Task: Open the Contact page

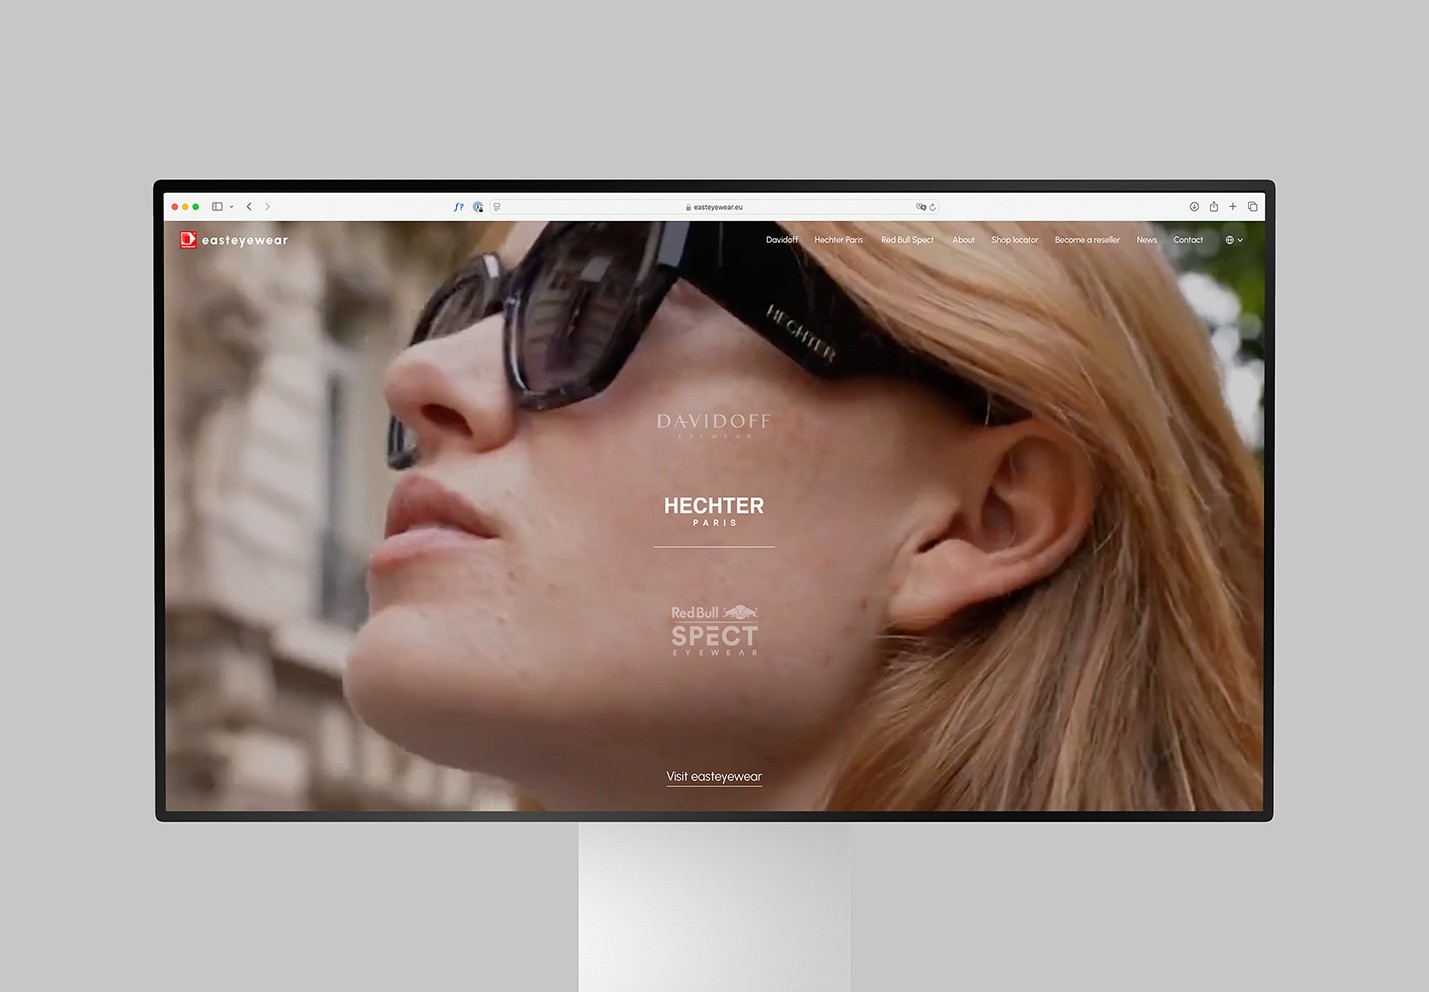Action: (1188, 240)
